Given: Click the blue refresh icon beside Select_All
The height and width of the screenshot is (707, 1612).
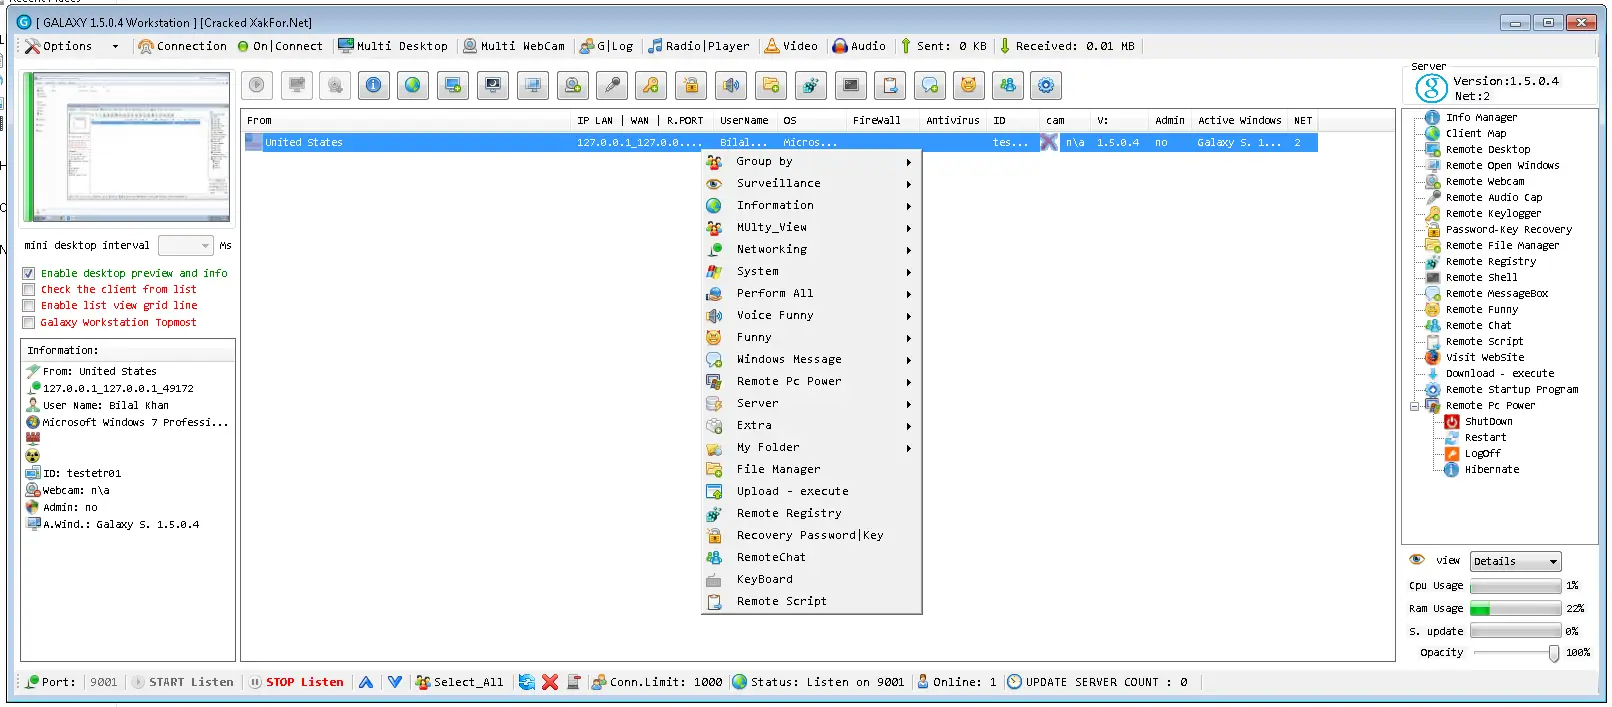Looking at the screenshot, I should point(527,682).
